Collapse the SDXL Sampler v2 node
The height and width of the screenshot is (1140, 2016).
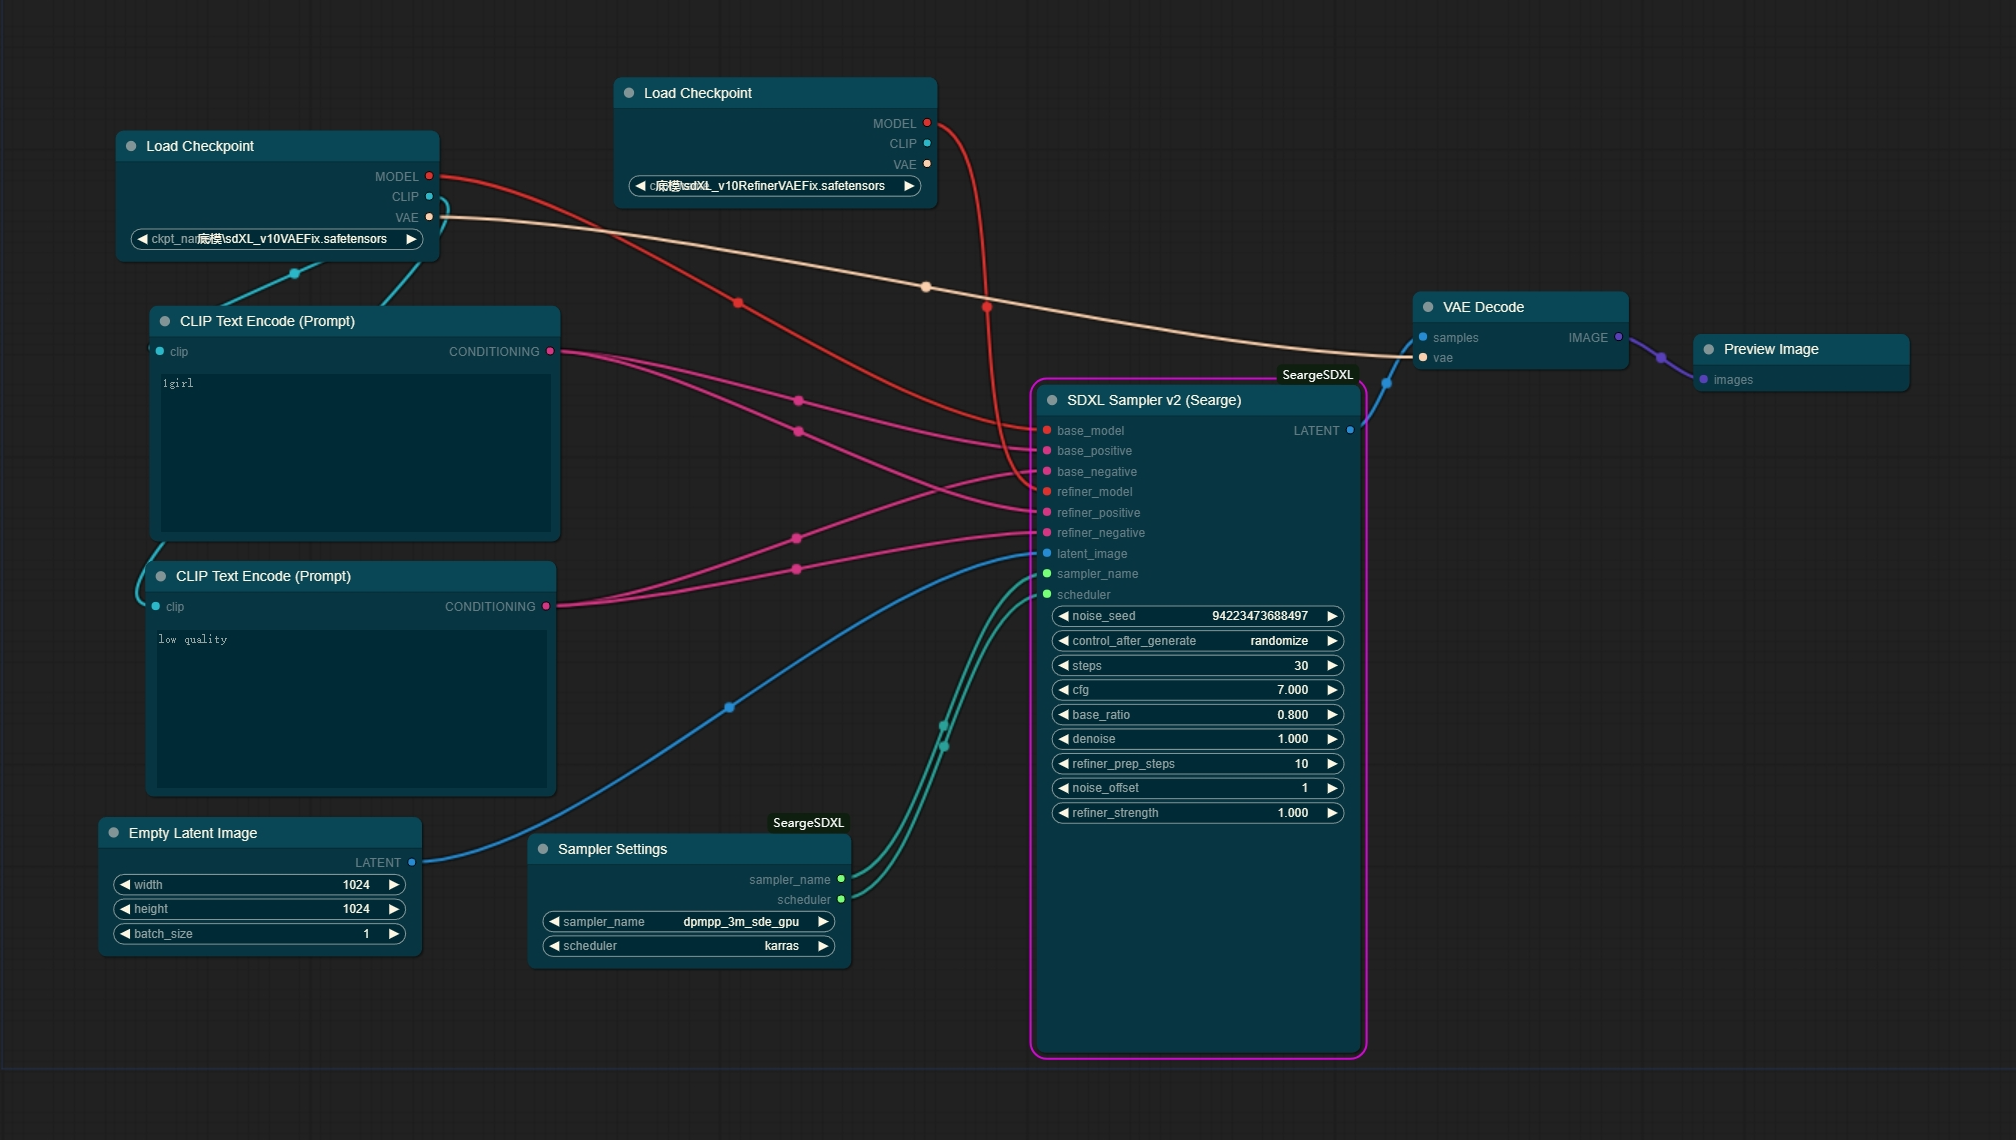pos(1053,400)
